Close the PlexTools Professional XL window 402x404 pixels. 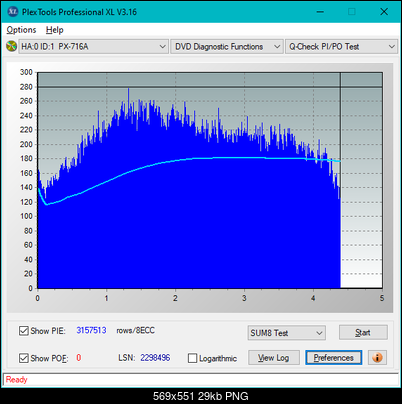(x=384, y=12)
